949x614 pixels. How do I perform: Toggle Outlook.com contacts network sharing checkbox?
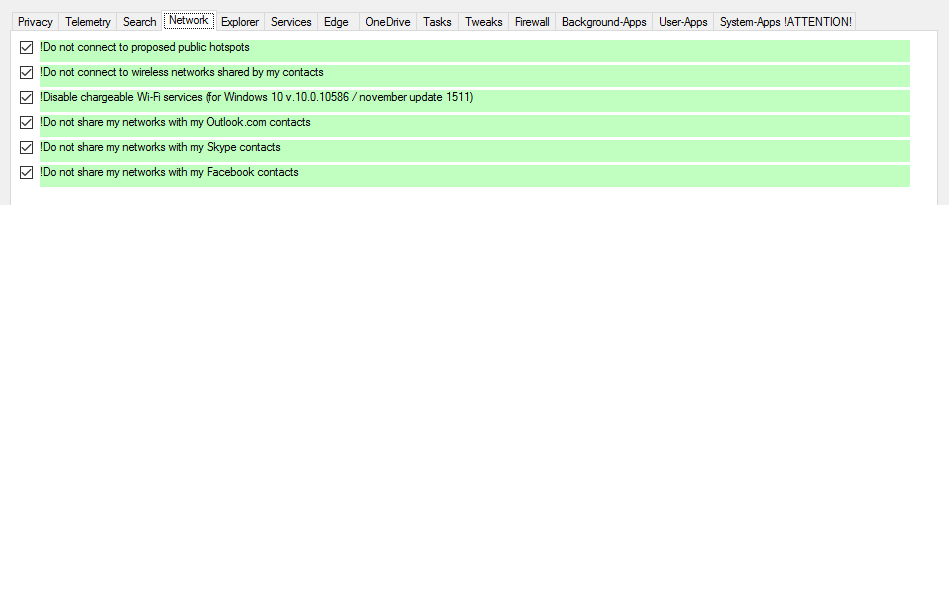[x=26, y=122]
